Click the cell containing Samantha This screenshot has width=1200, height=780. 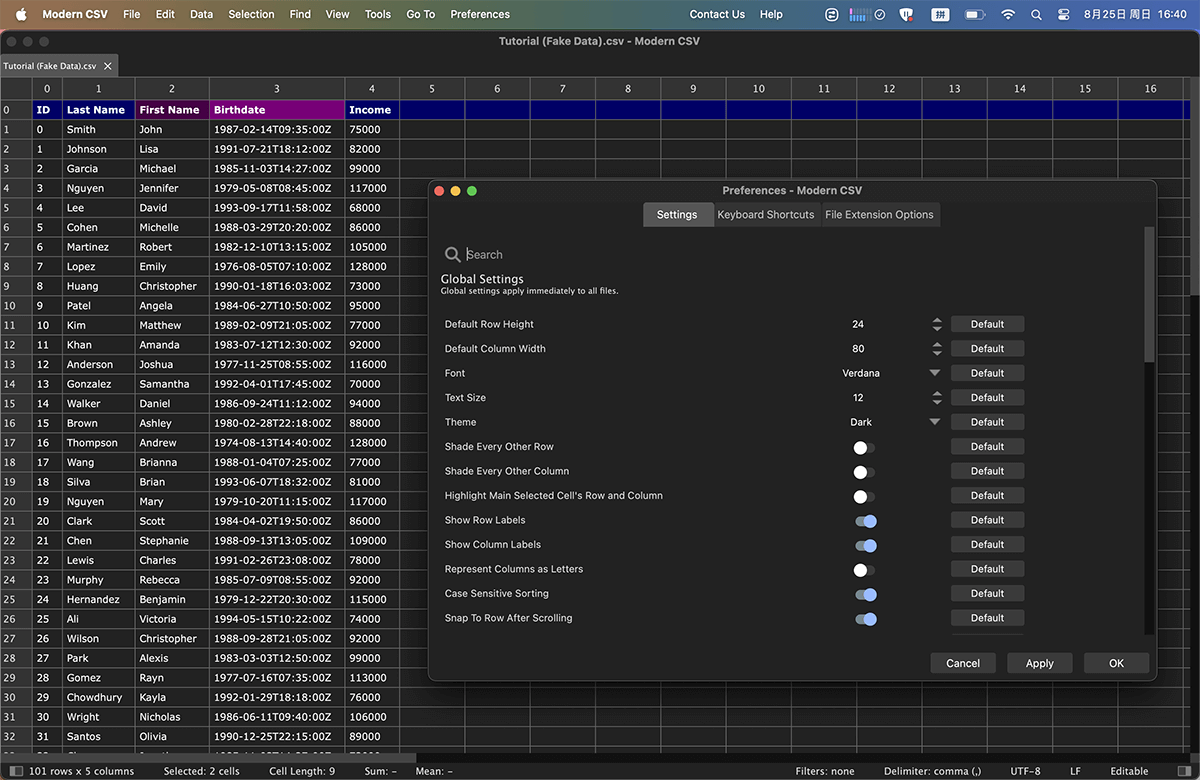coord(172,384)
